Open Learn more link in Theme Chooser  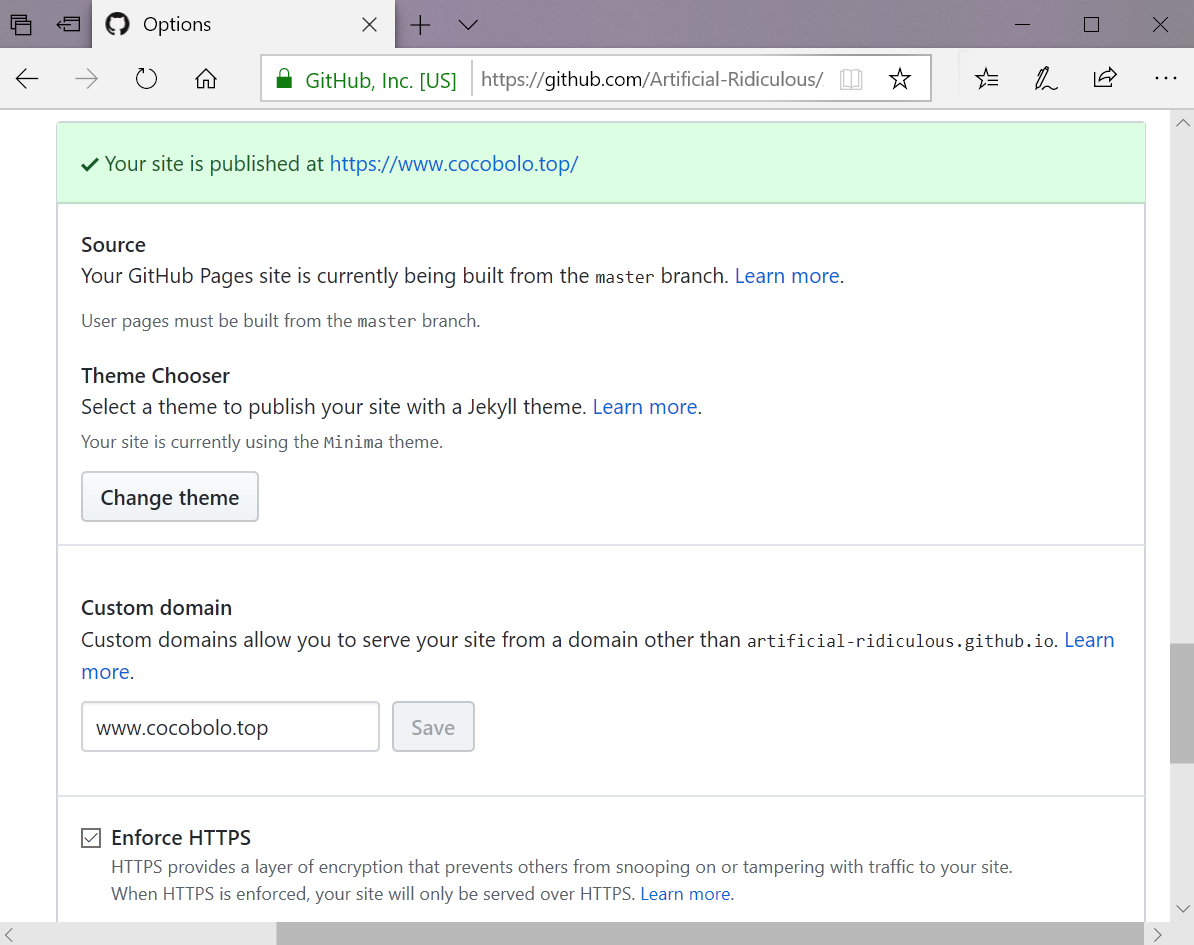645,407
